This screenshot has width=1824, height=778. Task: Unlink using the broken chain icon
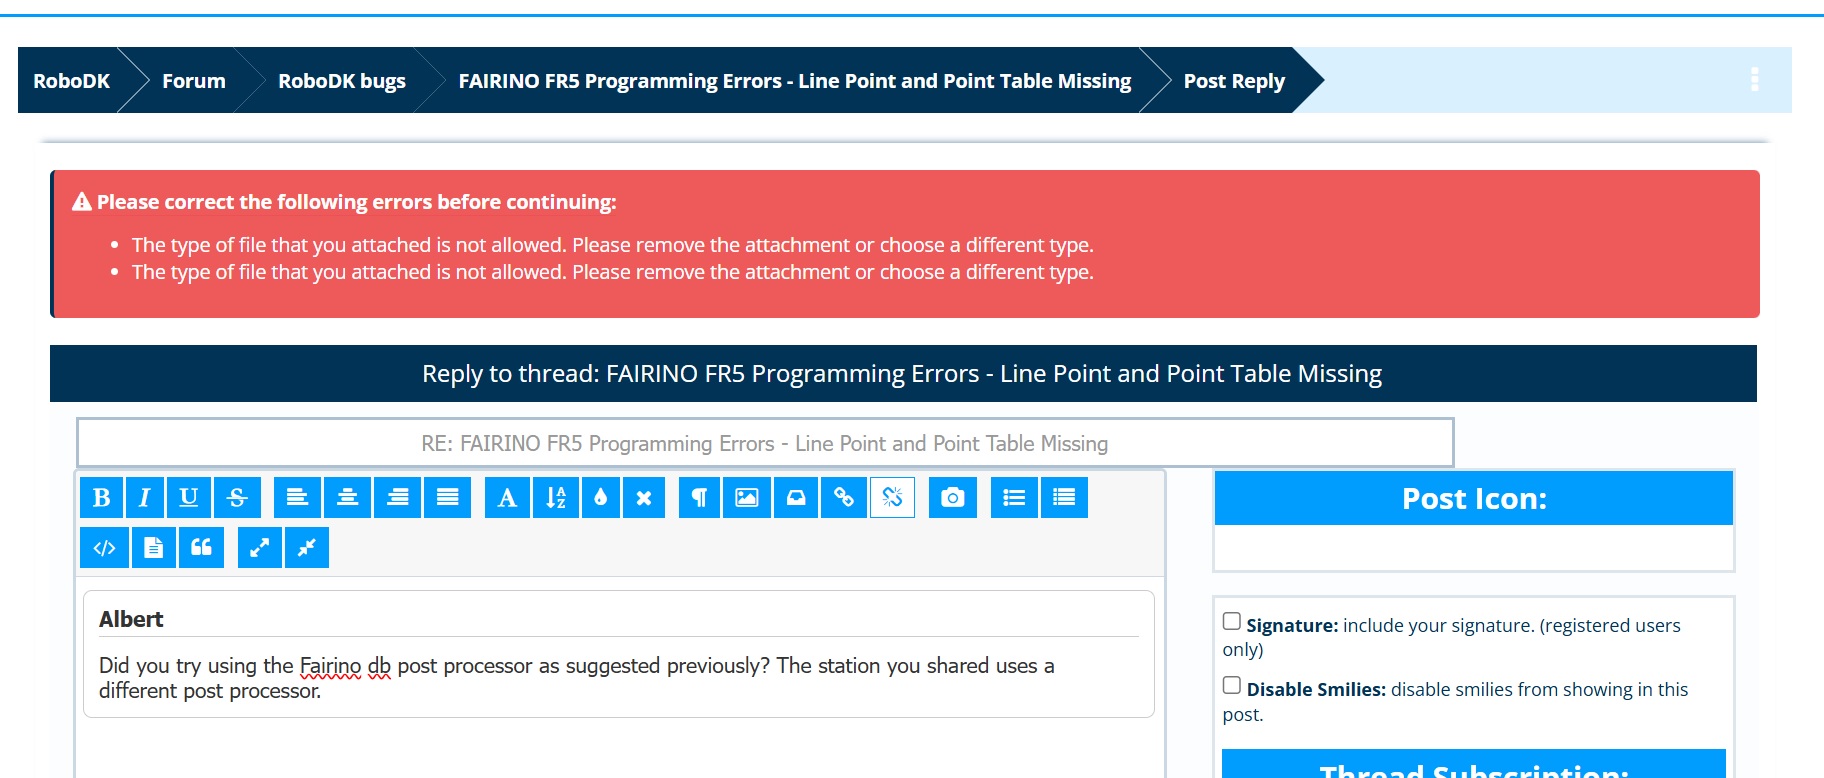pyautogui.click(x=893, y=497)
